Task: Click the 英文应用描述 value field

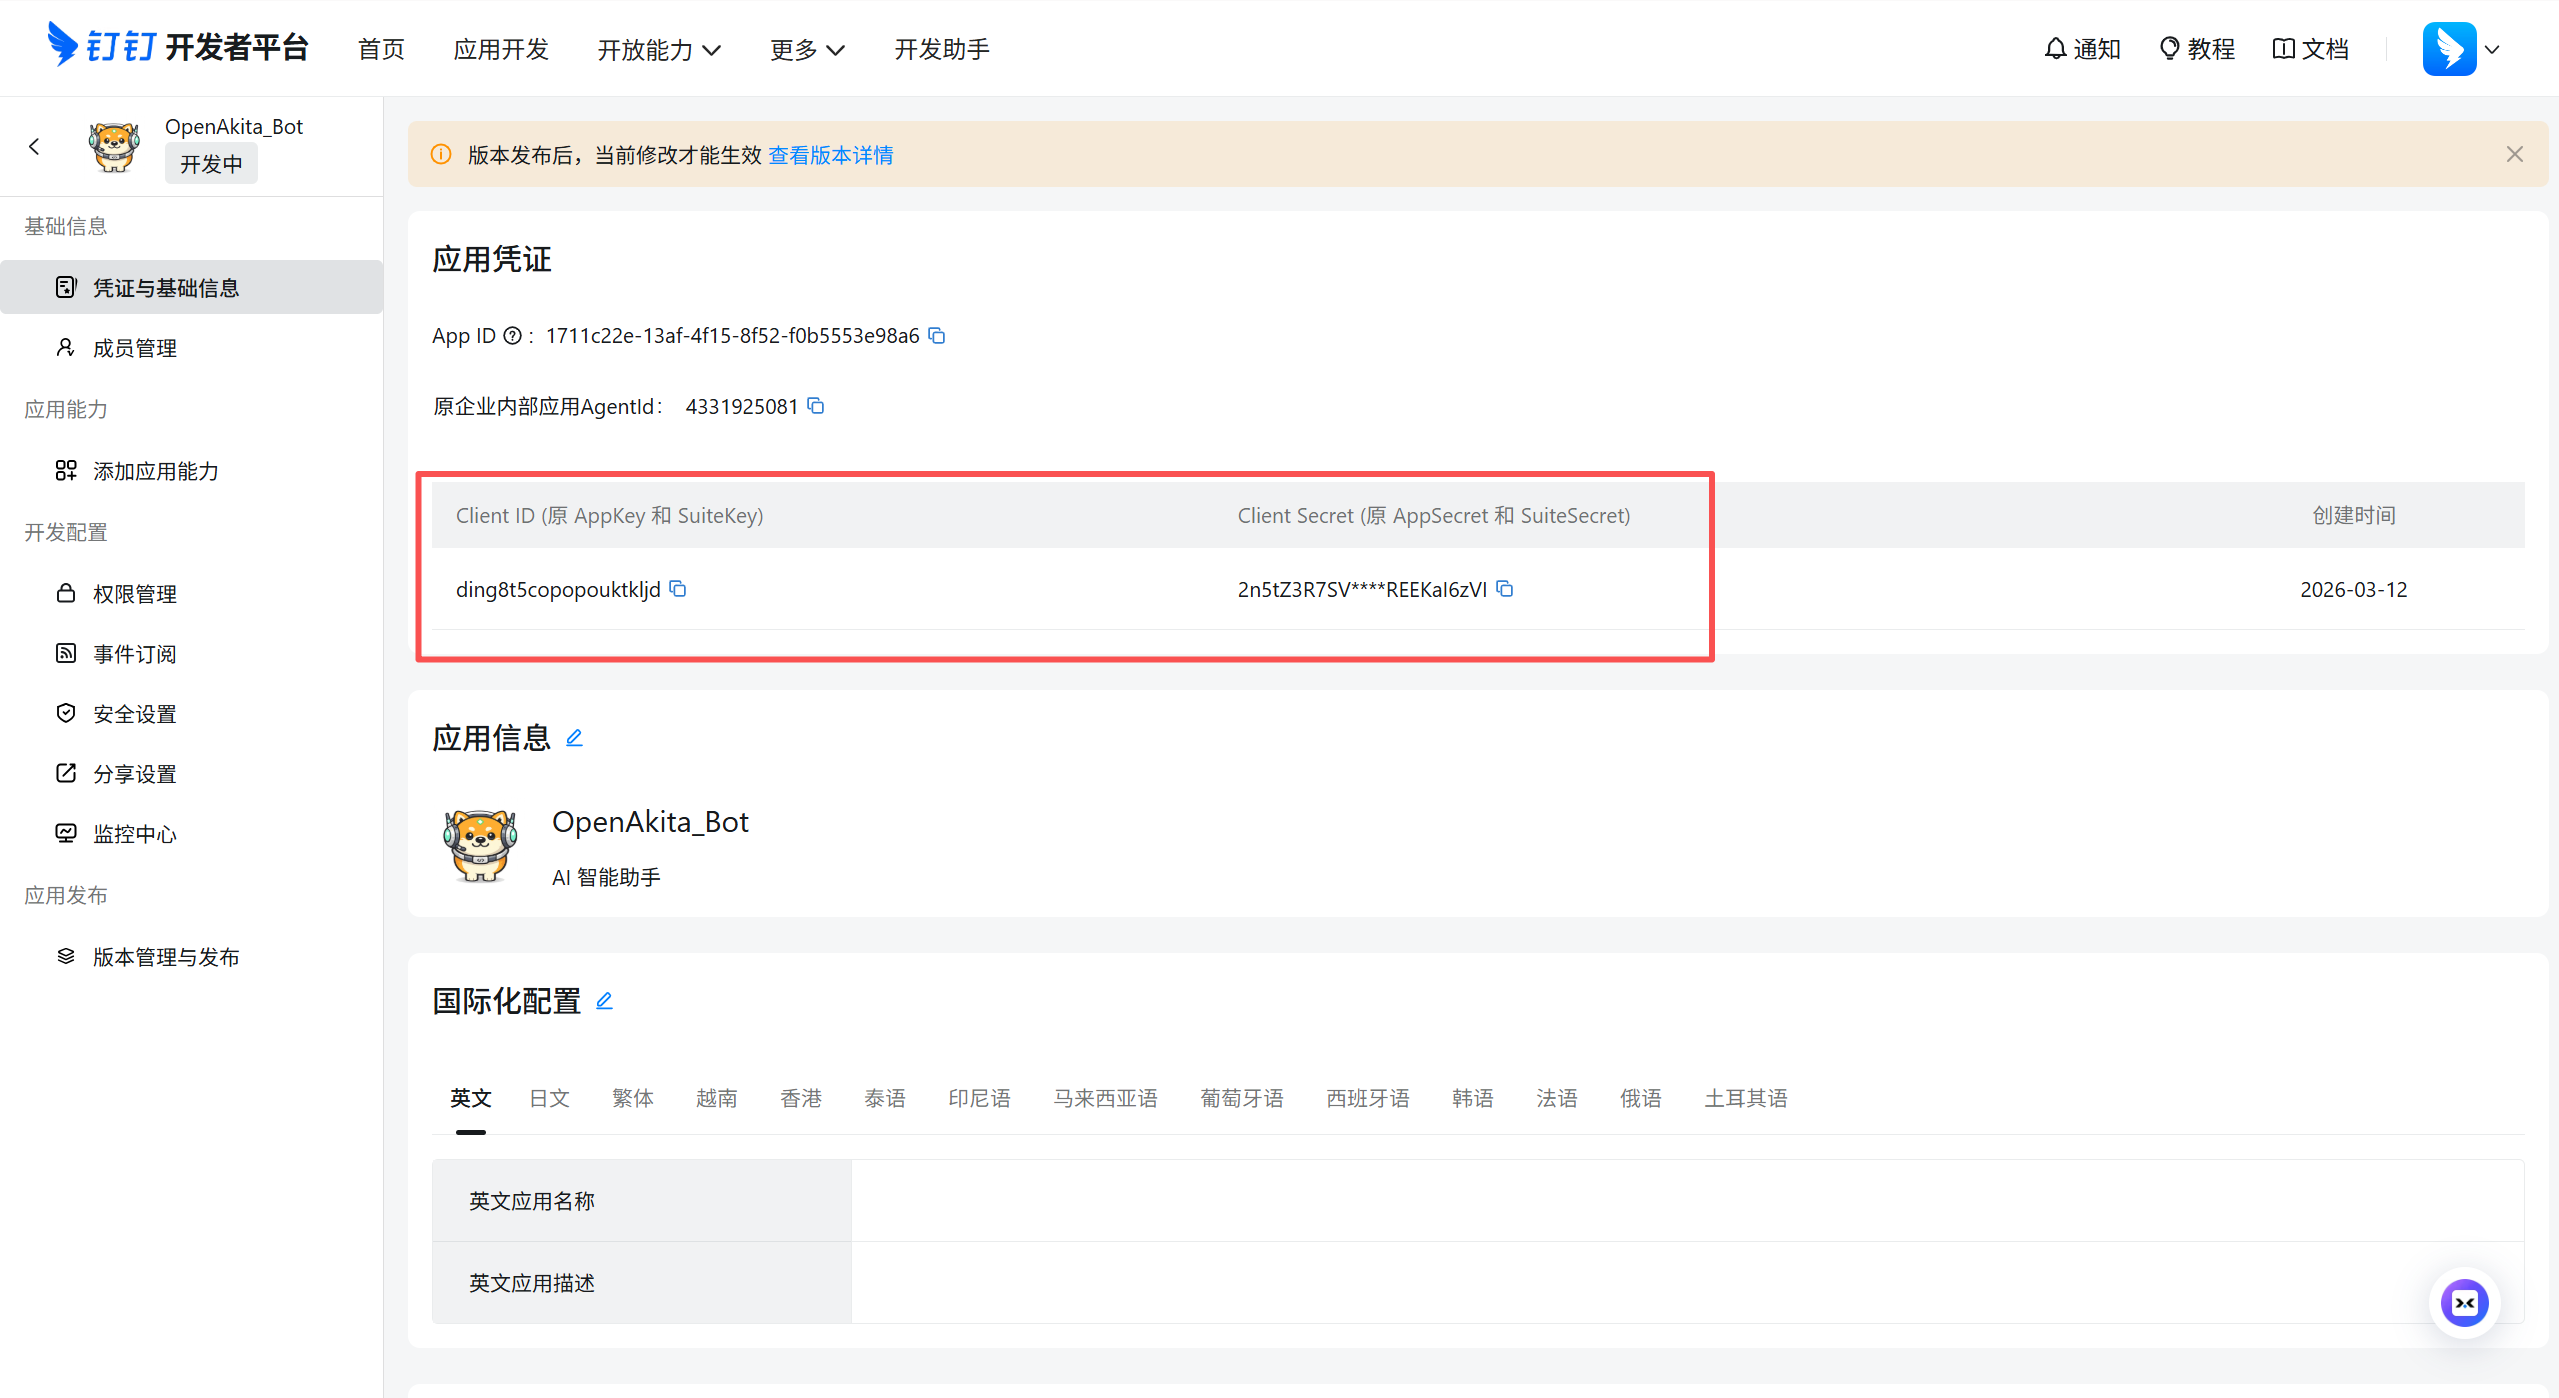Action: 1688,1283
